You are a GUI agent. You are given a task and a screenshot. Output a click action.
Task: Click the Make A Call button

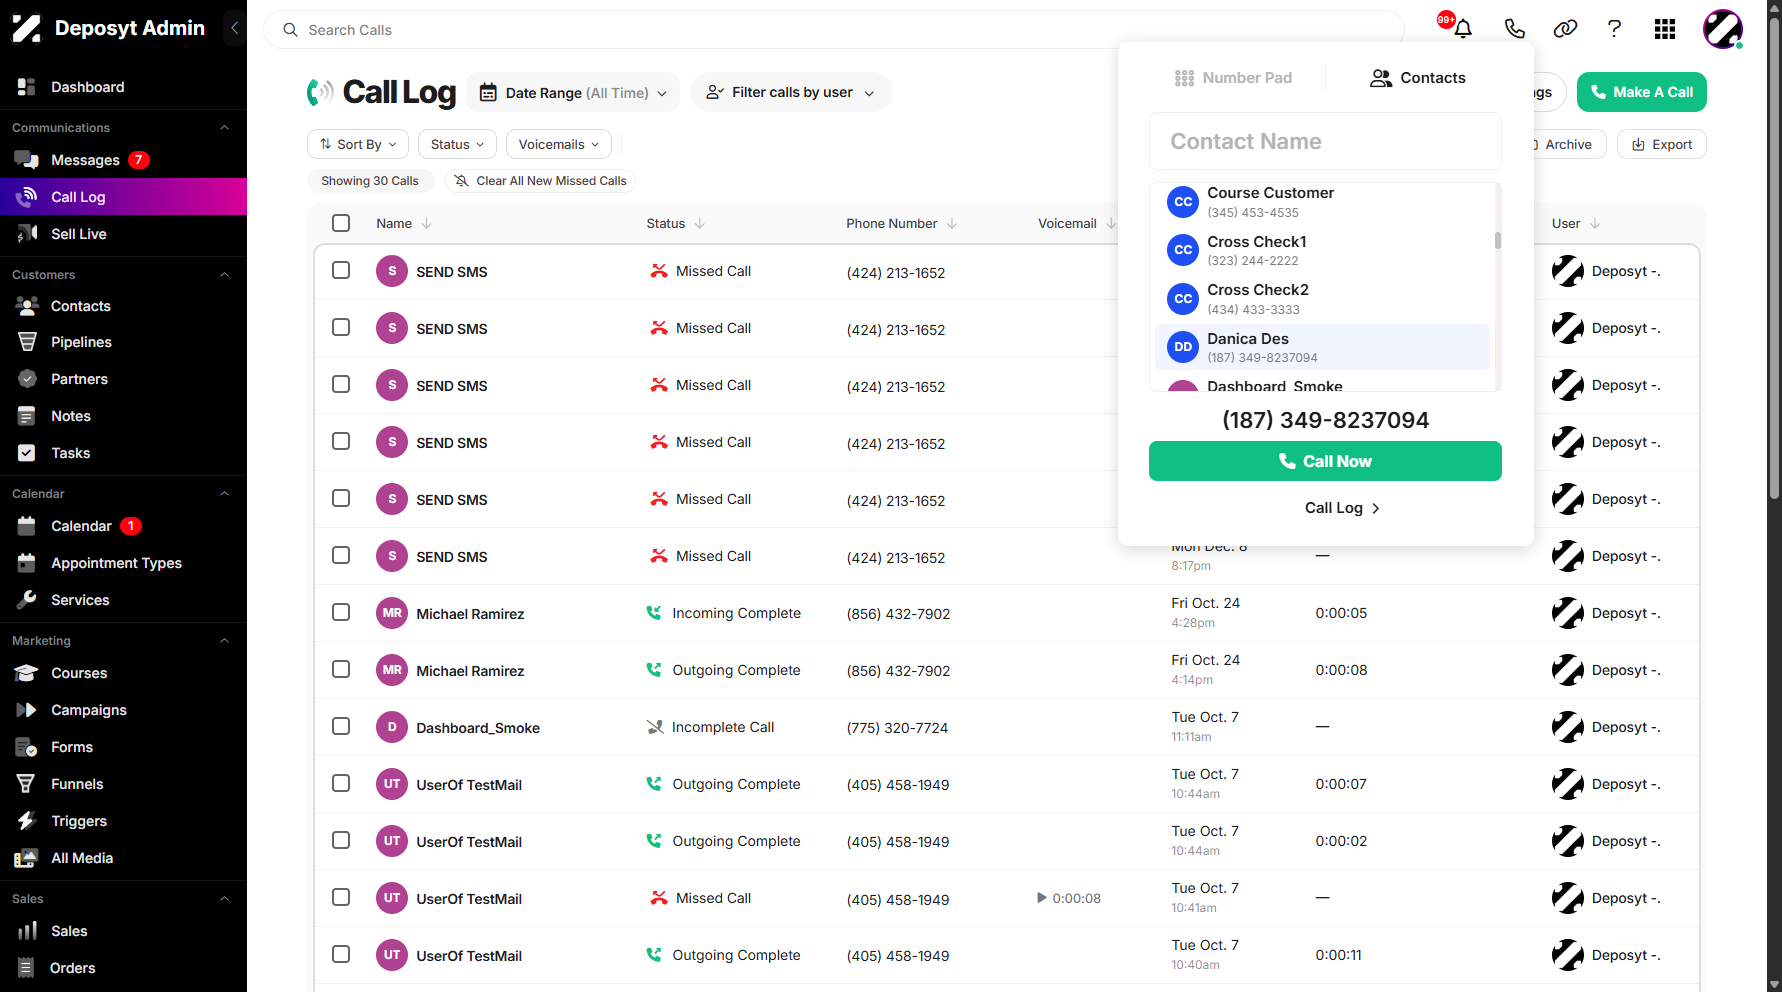(1641, 92)
